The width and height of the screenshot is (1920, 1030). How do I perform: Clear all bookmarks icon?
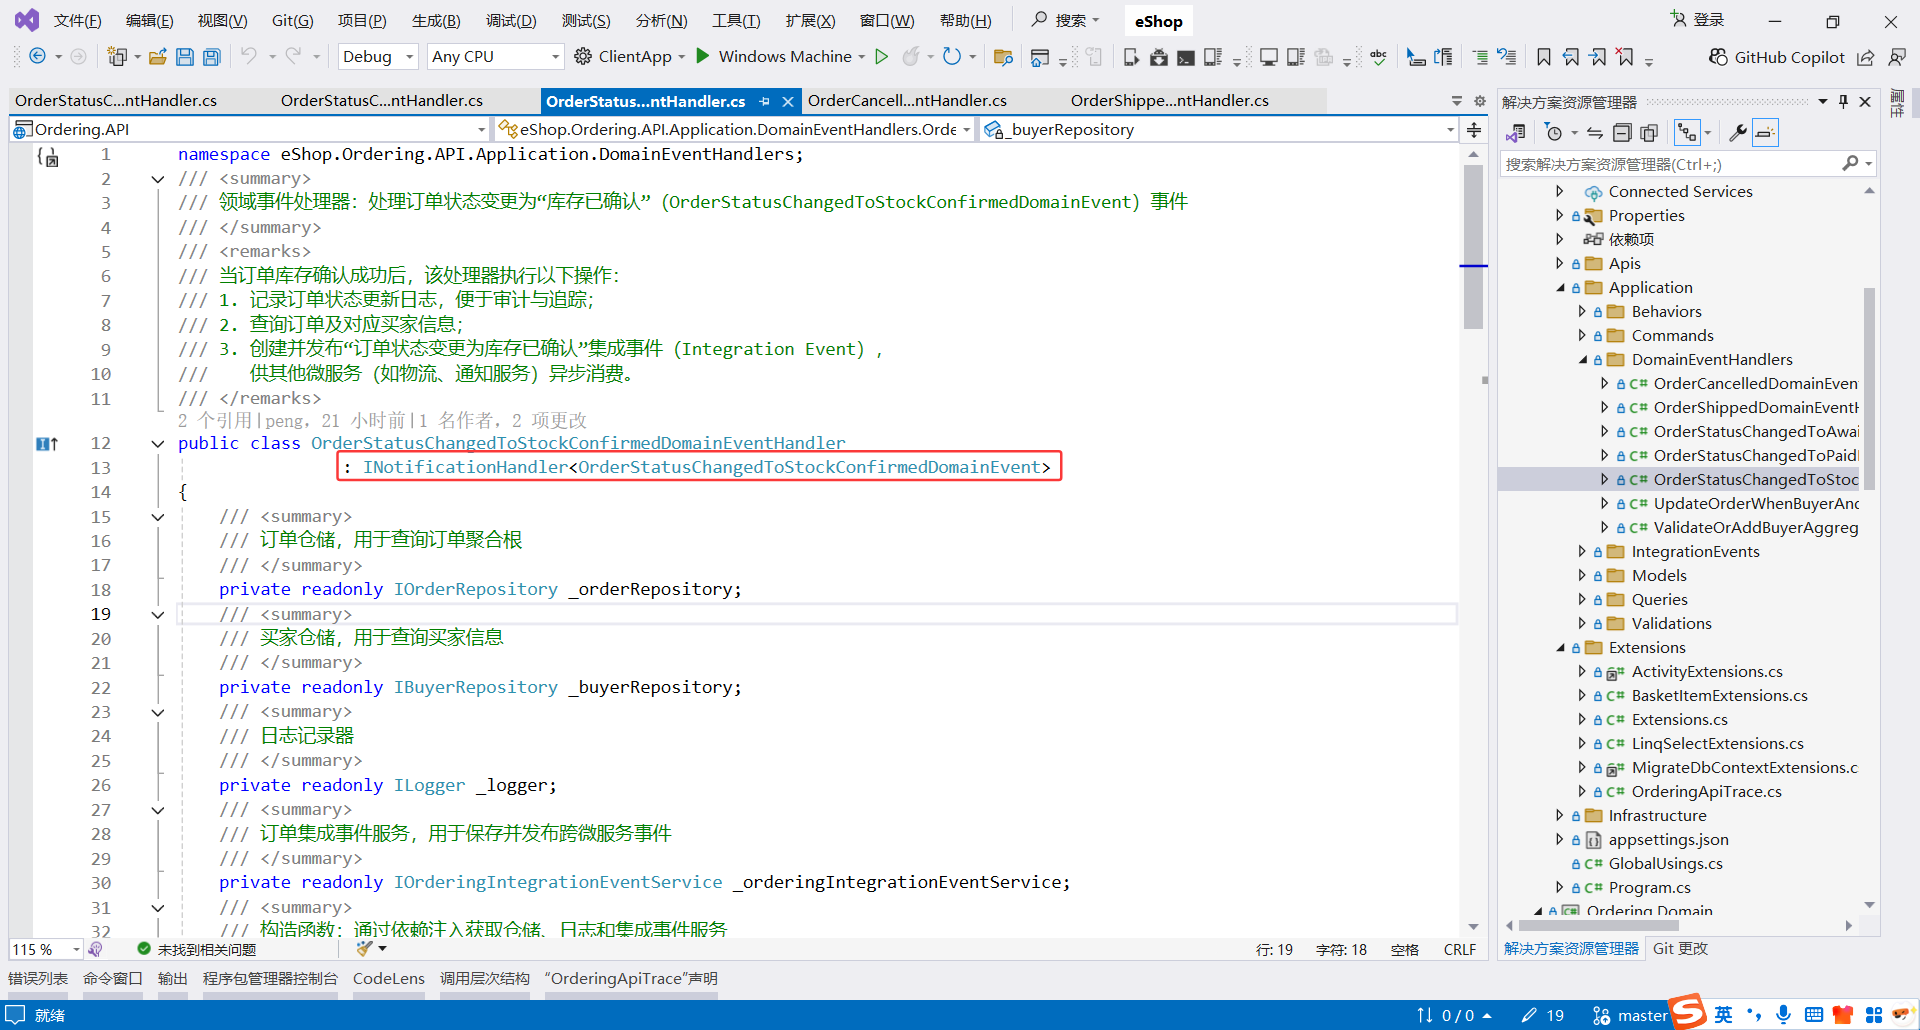[x=1625, y=57]
